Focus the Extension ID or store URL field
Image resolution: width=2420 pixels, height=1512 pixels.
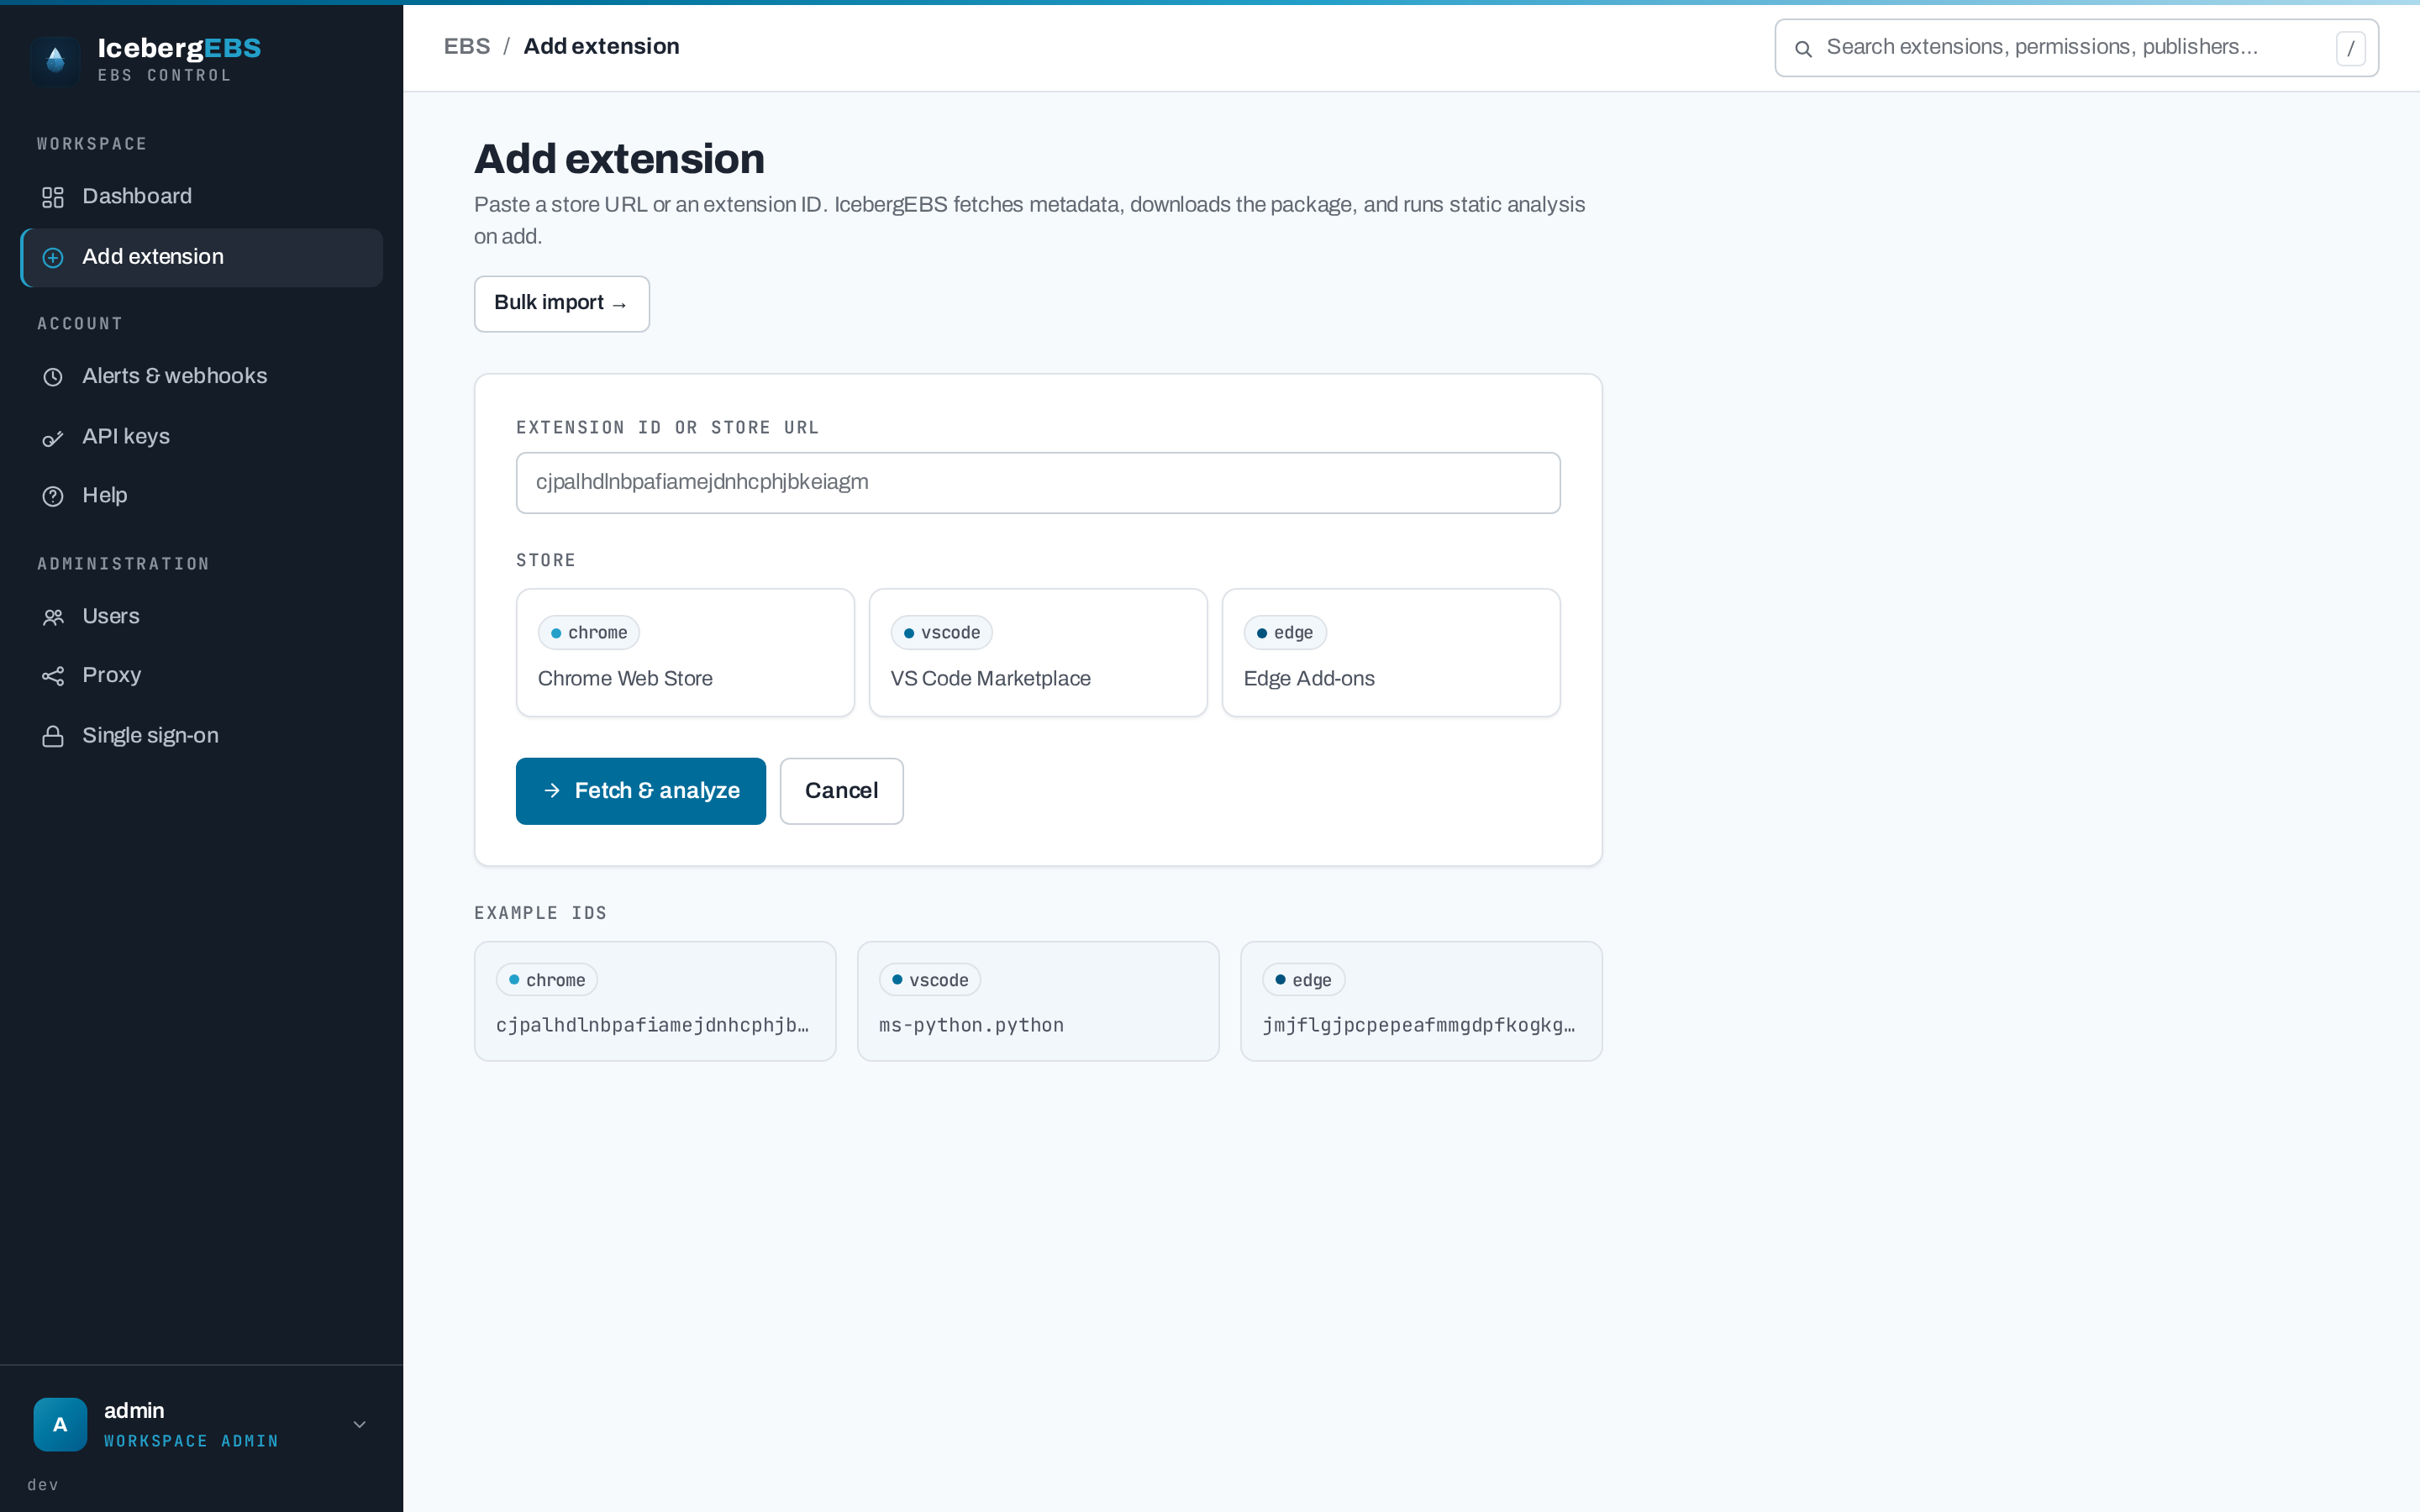1038,483
